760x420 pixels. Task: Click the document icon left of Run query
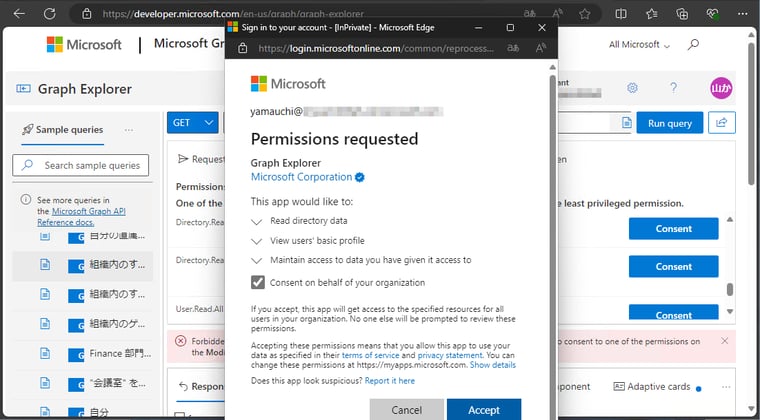(627, 123)
